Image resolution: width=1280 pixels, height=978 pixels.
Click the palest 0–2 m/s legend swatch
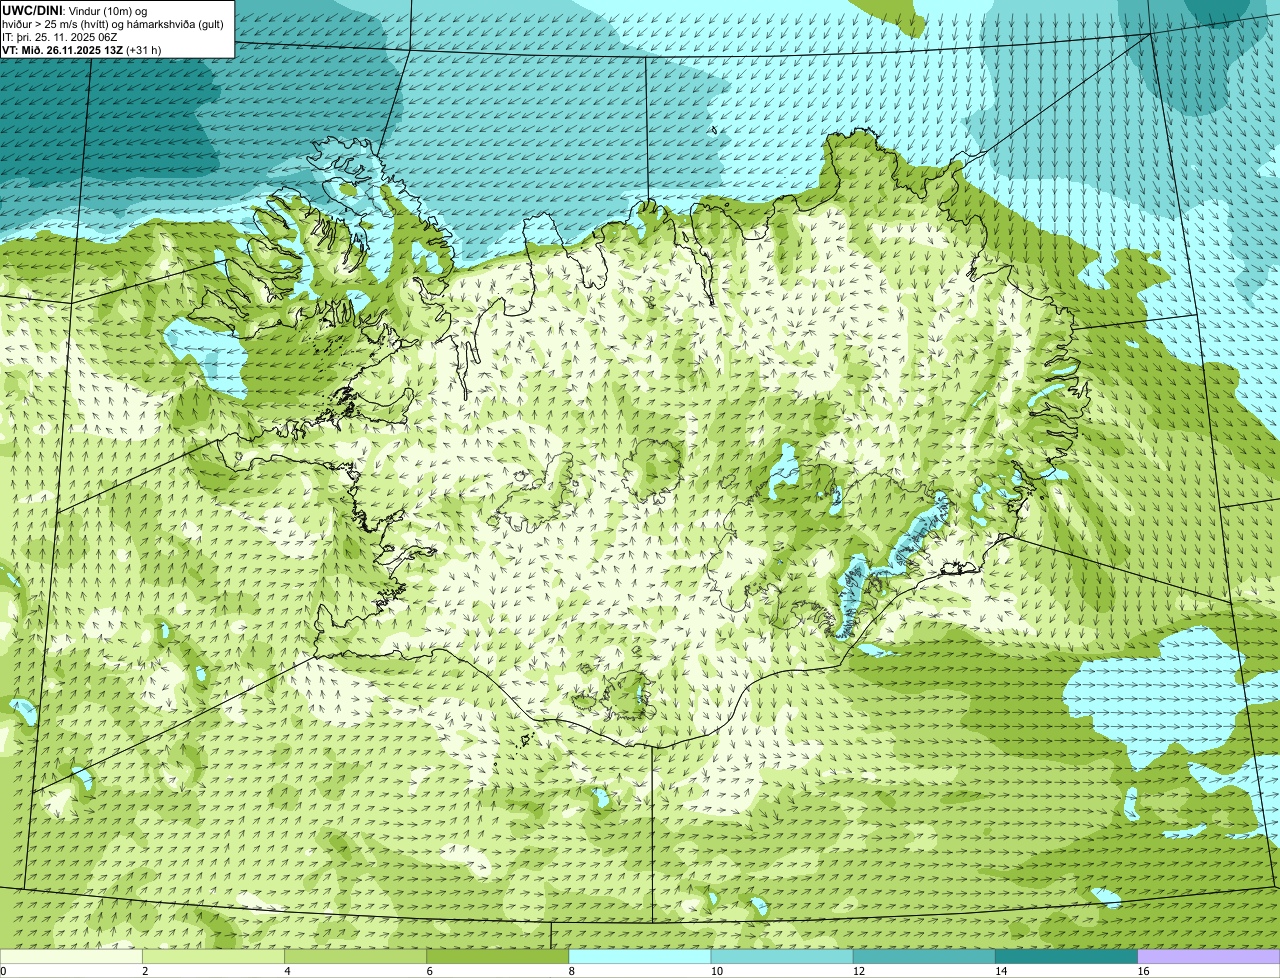[x=71, y=956]
